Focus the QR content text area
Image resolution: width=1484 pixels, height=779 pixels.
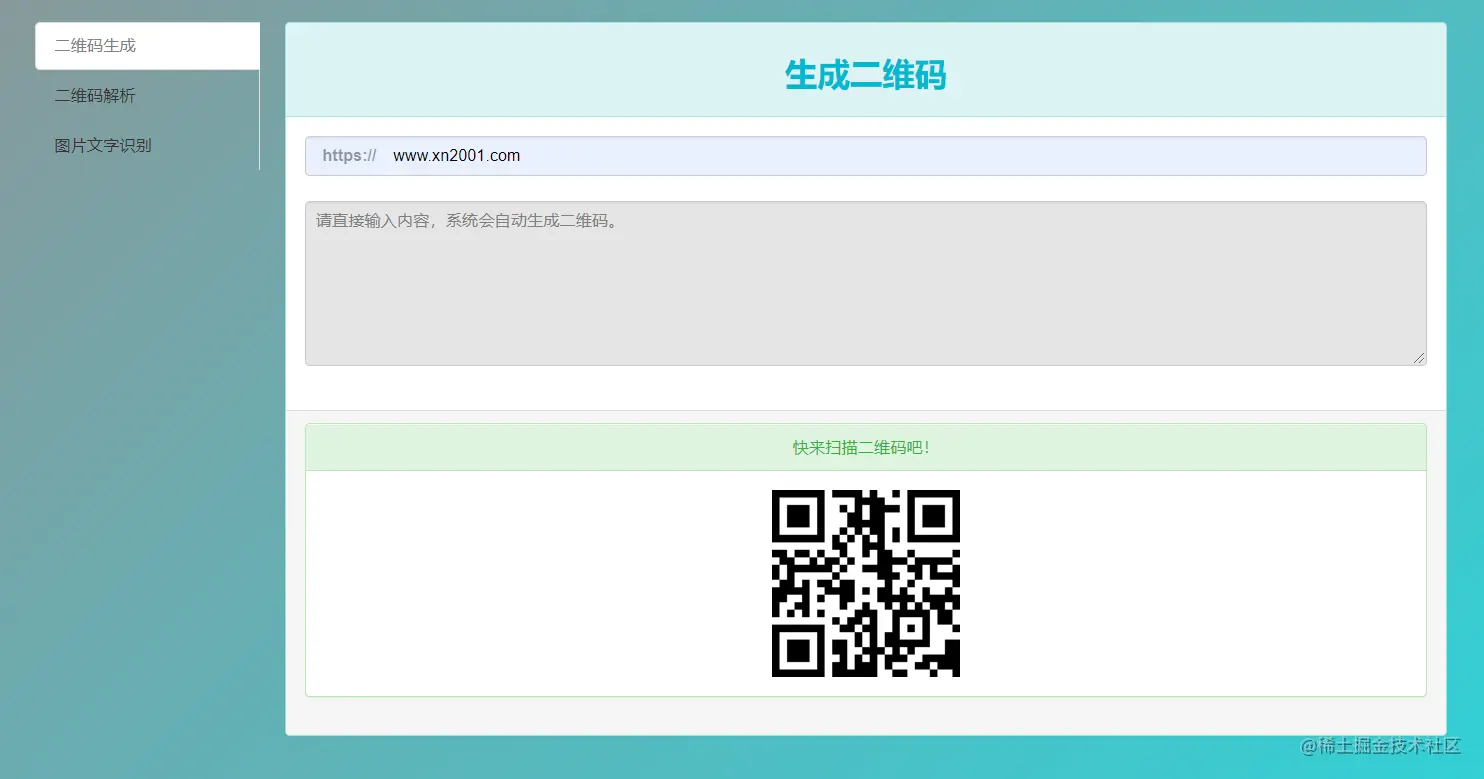pyautogui.click(x=866, y=284)
